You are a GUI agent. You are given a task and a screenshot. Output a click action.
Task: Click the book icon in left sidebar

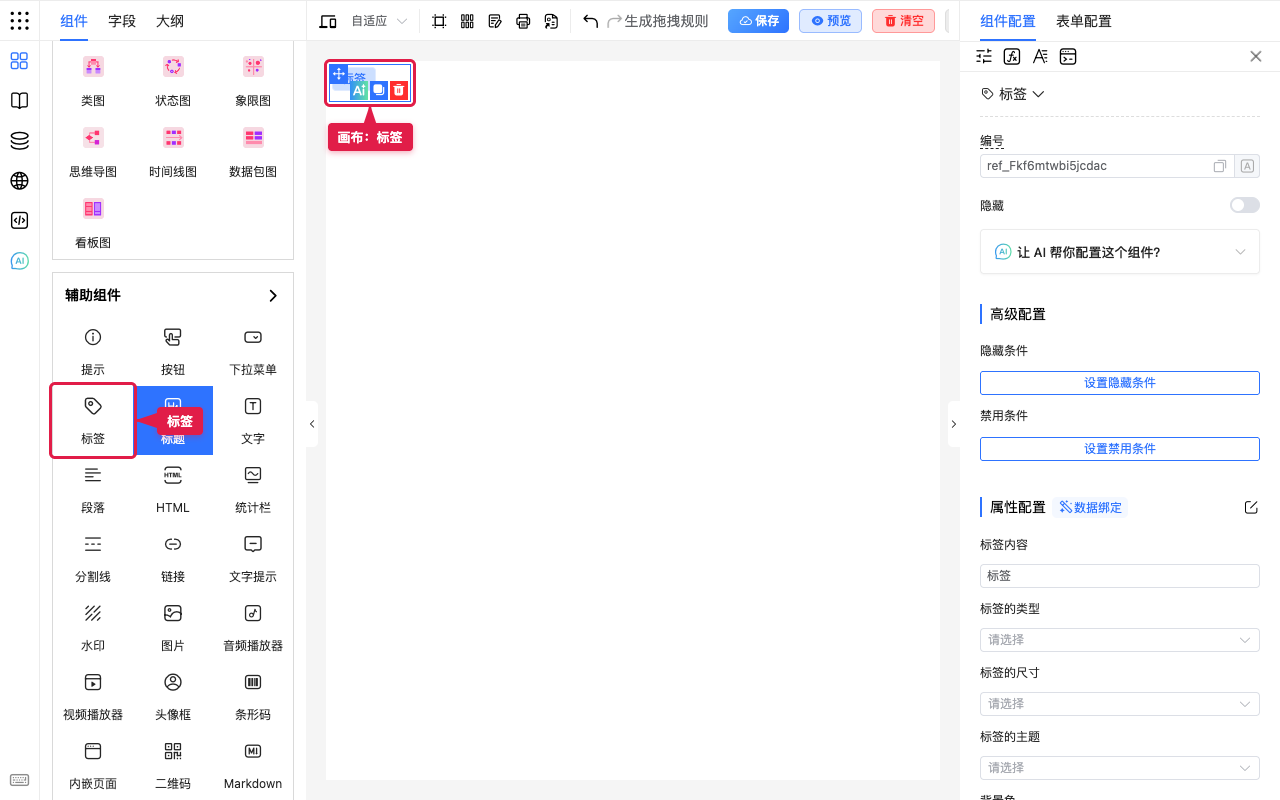coord(19,101)
